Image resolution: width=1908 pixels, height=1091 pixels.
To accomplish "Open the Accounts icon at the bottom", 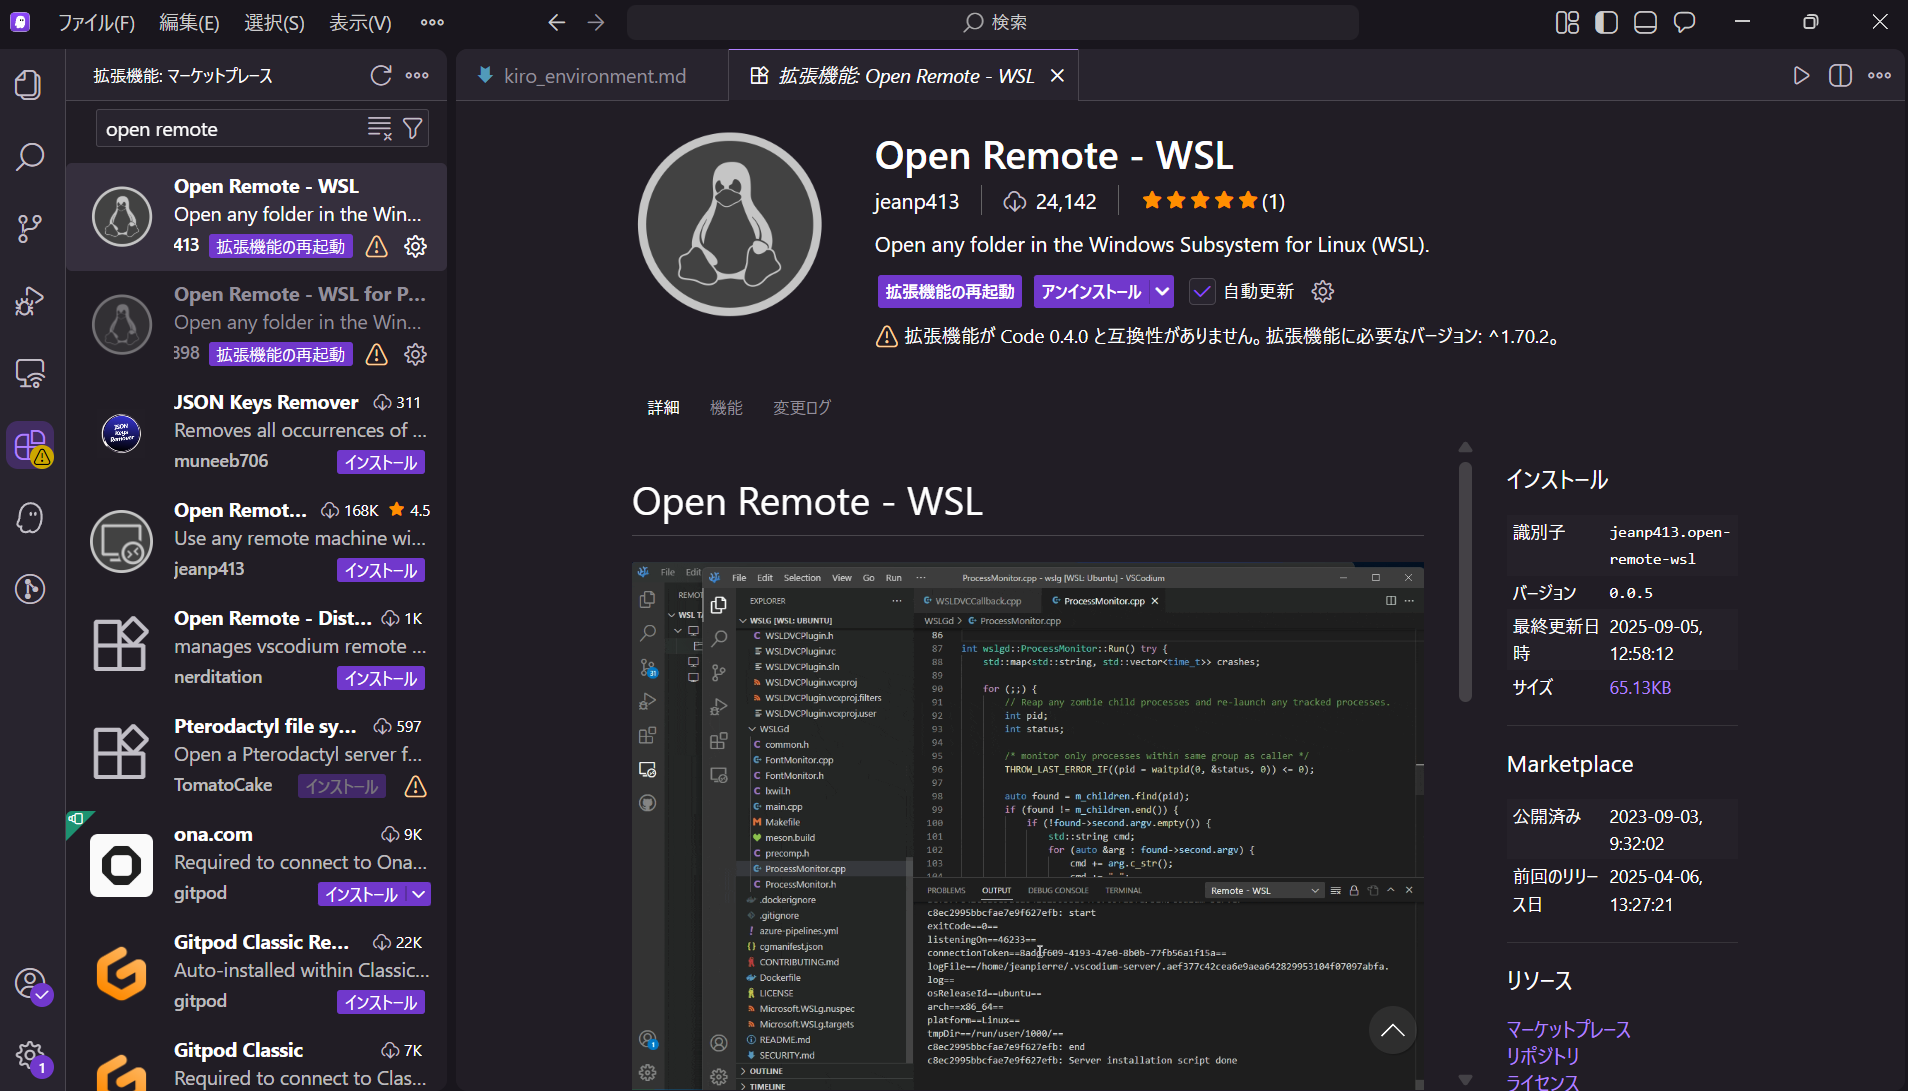I will 31,985.
